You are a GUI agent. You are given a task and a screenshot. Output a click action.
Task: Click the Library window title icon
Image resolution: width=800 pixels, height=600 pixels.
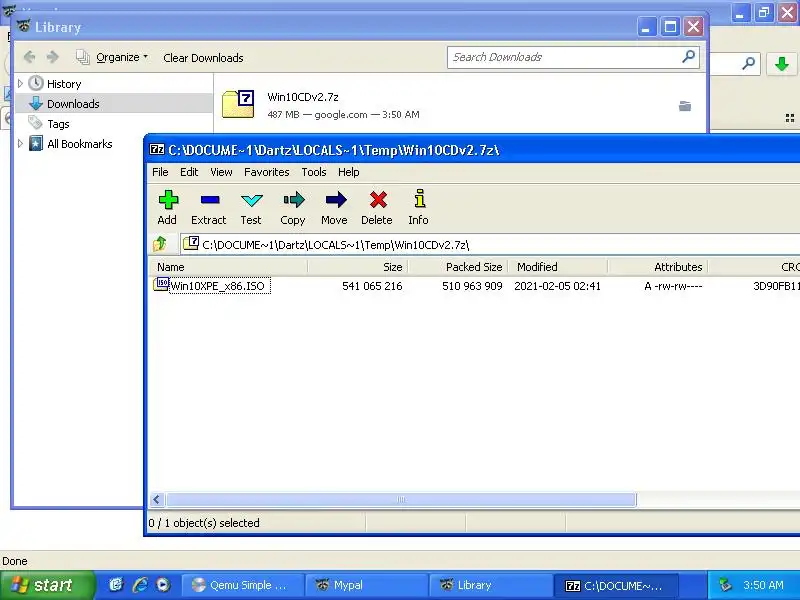(23, 26)
